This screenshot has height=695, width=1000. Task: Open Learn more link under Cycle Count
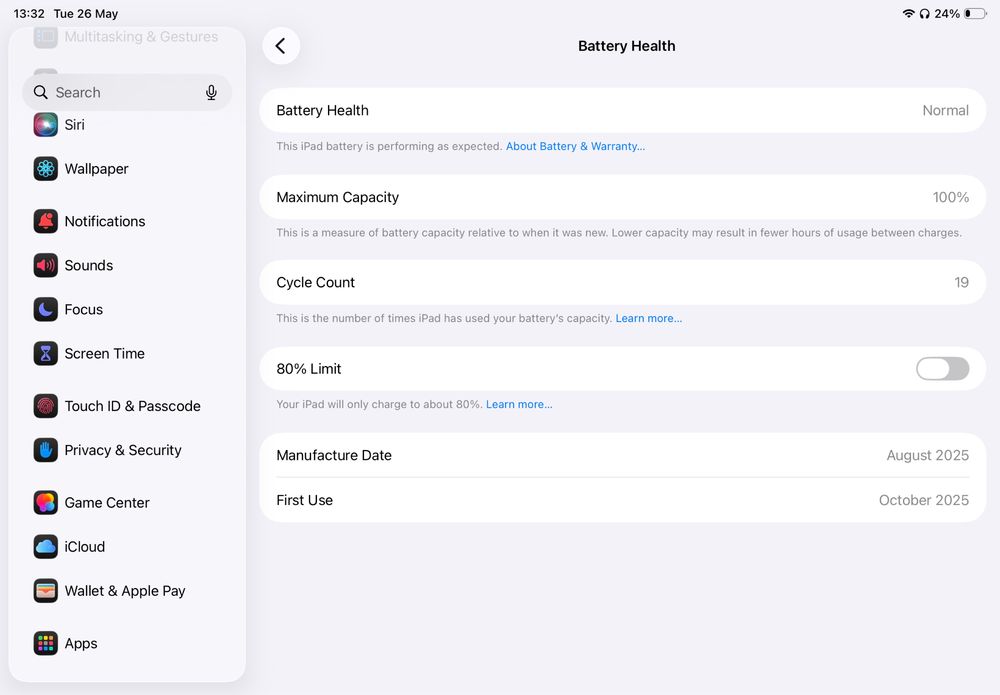pos(649,318)
